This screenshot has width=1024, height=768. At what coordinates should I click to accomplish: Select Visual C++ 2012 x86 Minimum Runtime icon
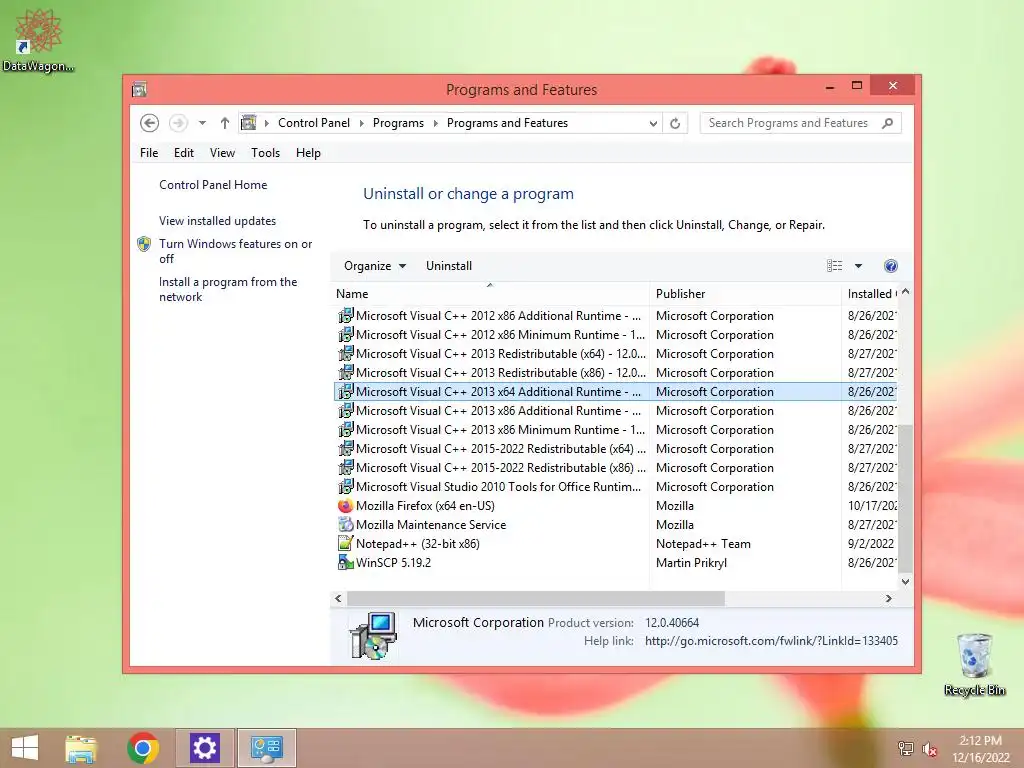pos(345,334)
